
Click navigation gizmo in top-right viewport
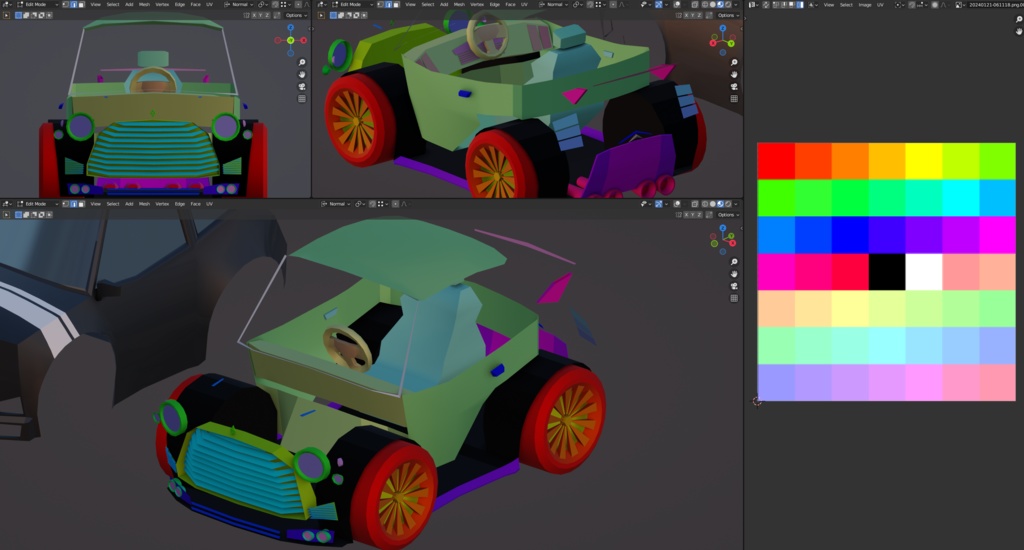723,40
